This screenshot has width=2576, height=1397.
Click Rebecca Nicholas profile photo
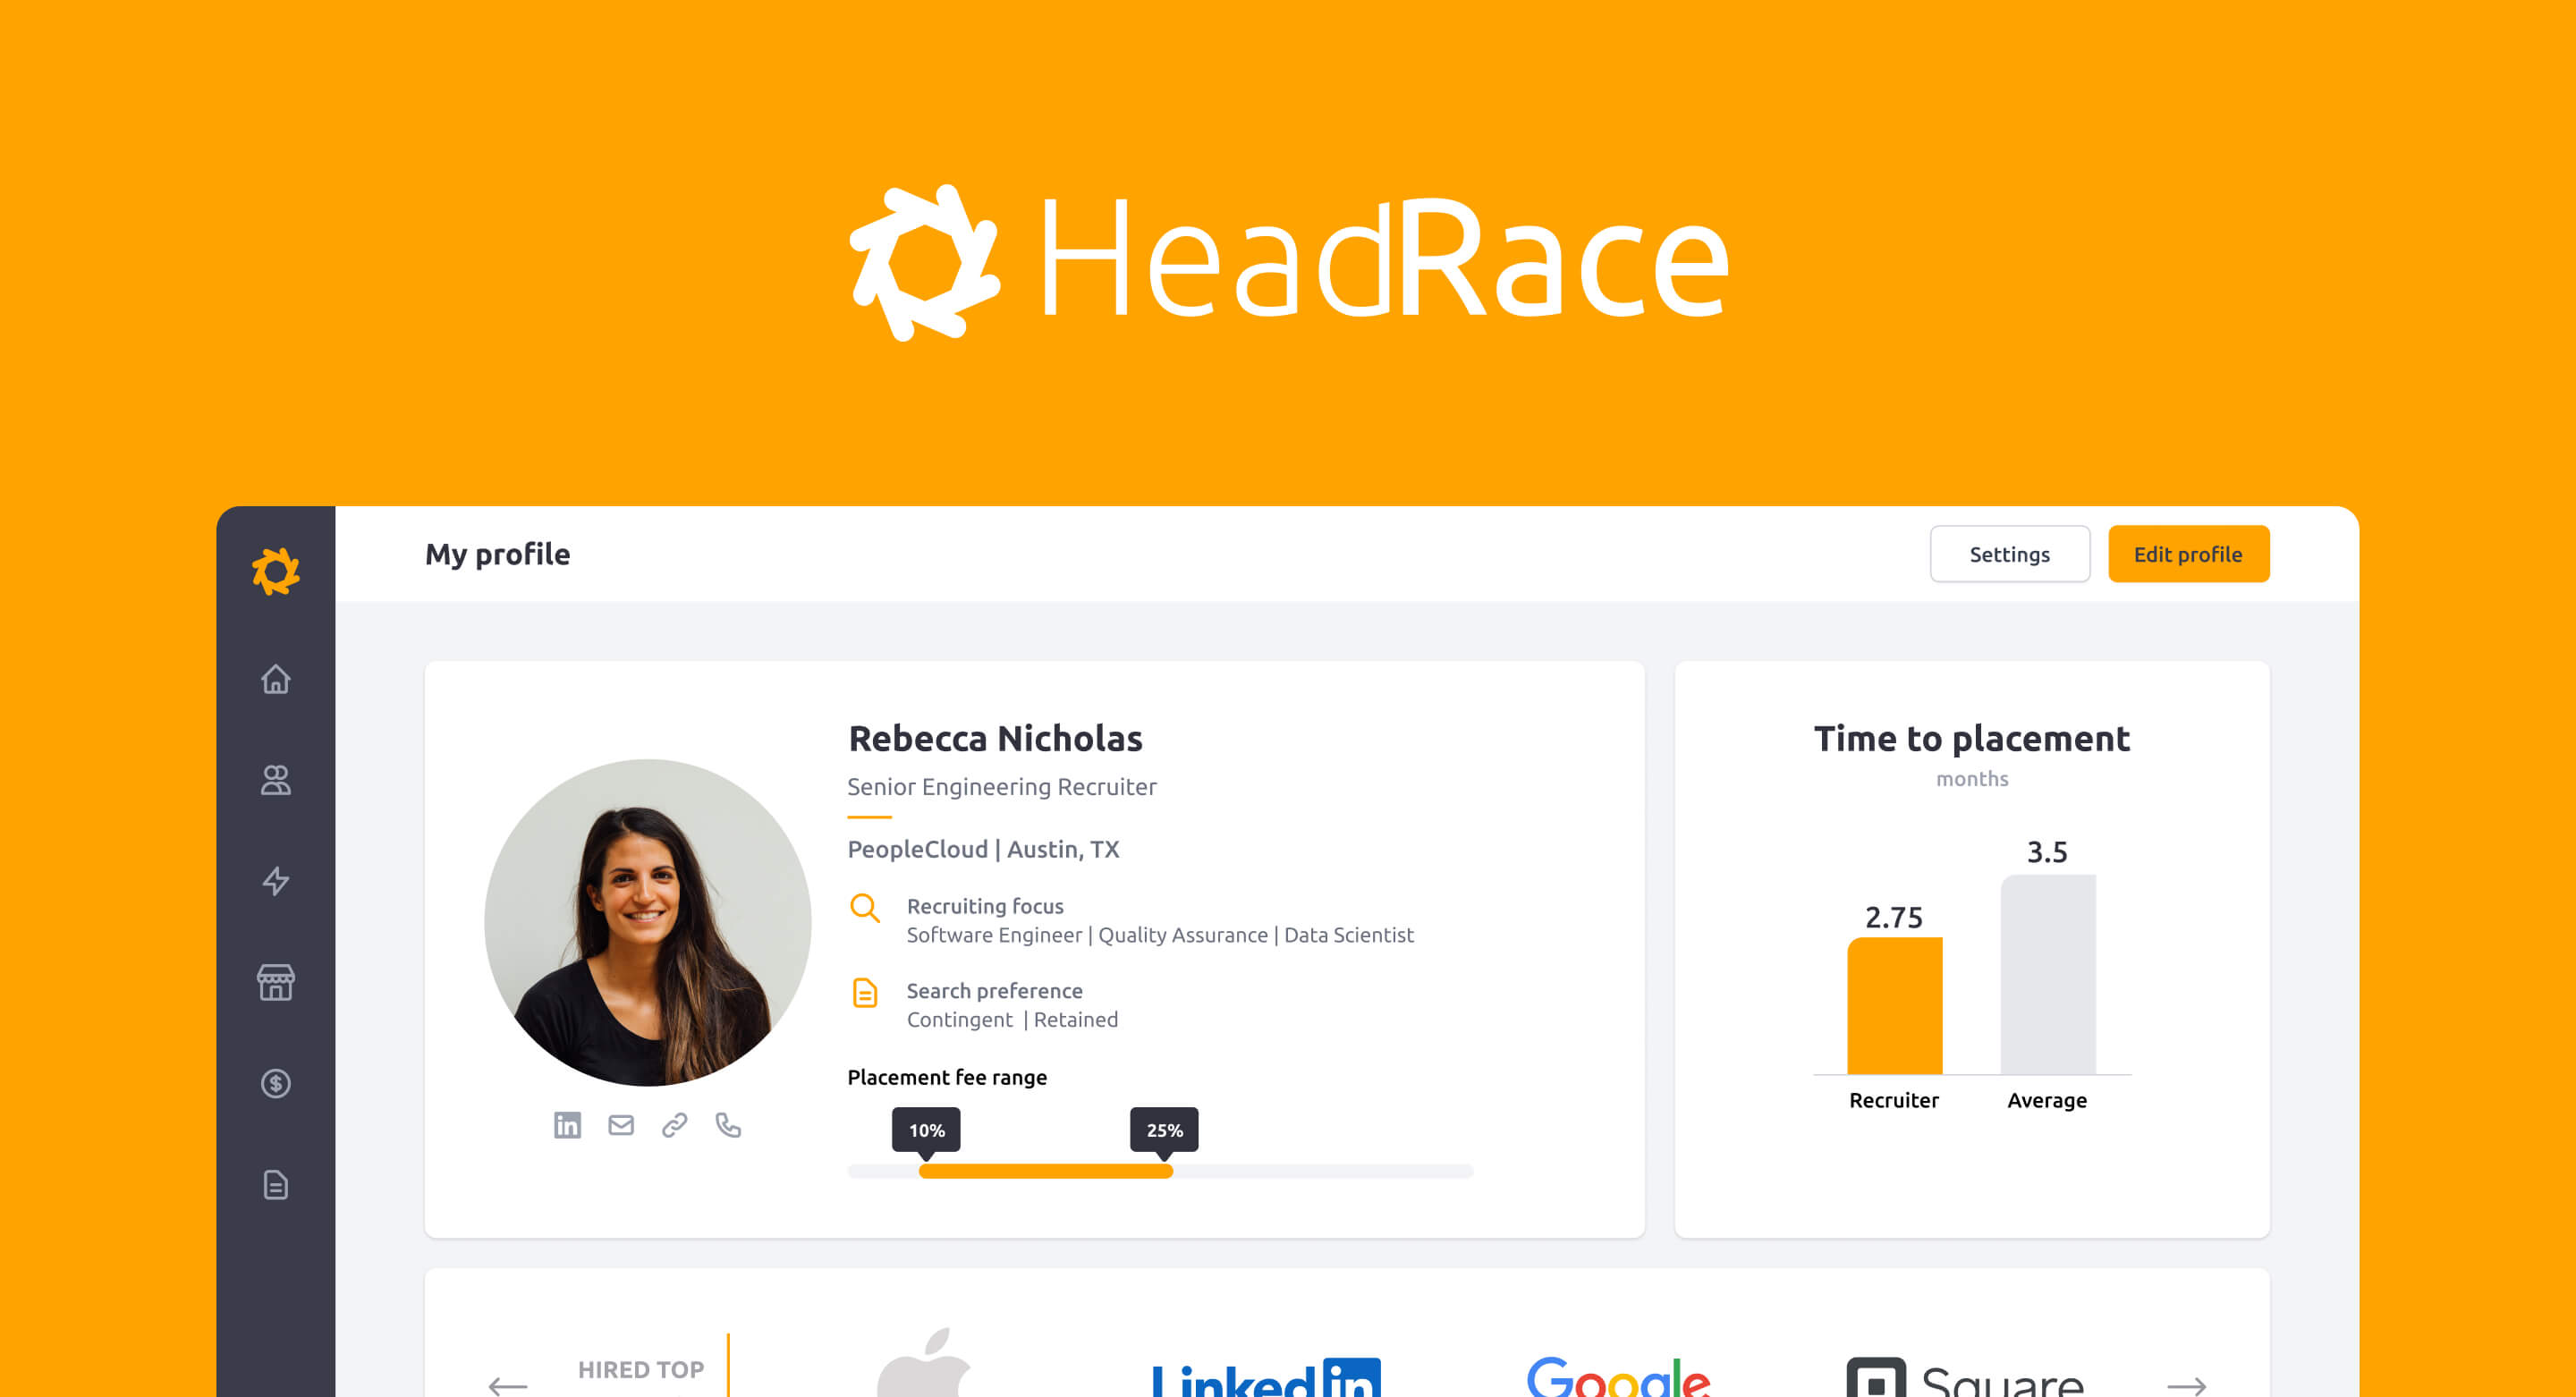[x=647, y=922]
